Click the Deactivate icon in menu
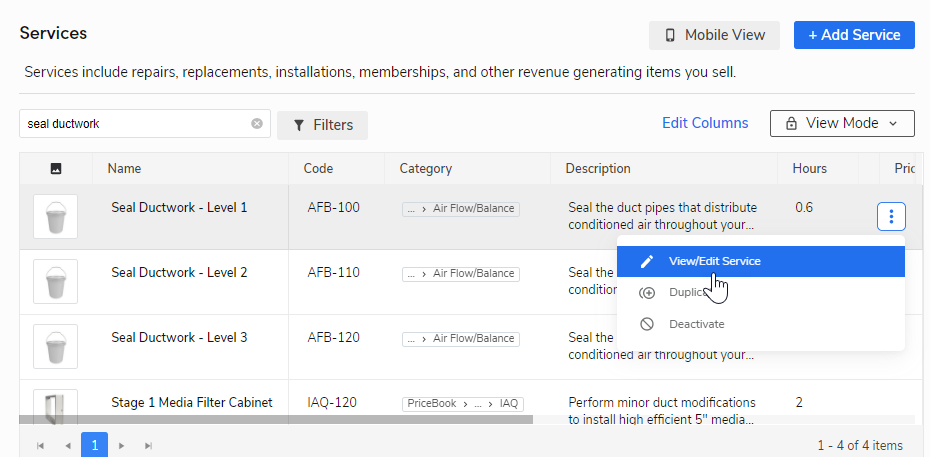This screenshot has height=458, width=930. point(647,324)
